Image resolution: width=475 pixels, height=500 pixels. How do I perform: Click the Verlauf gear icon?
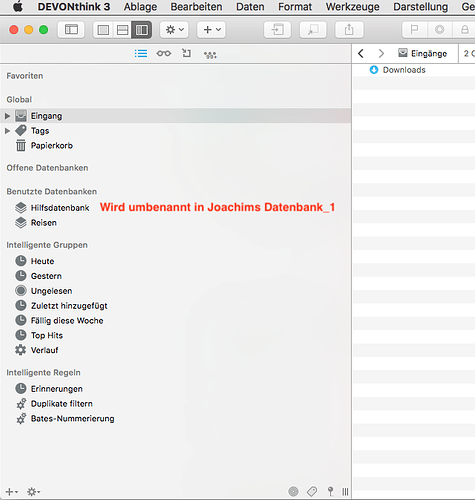click(21, 350)
